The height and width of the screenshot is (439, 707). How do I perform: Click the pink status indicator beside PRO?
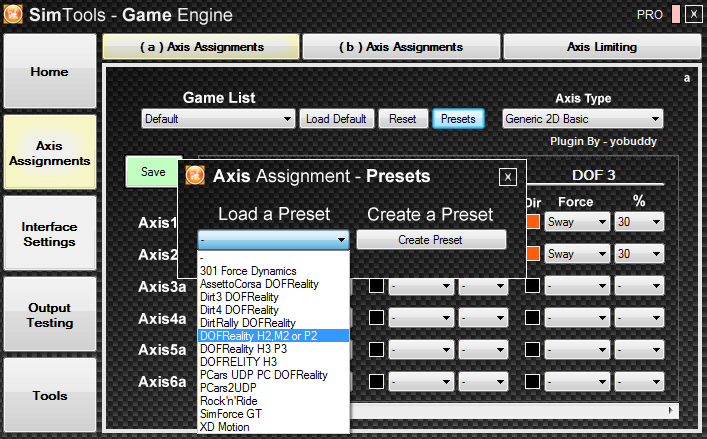[675, 14]
